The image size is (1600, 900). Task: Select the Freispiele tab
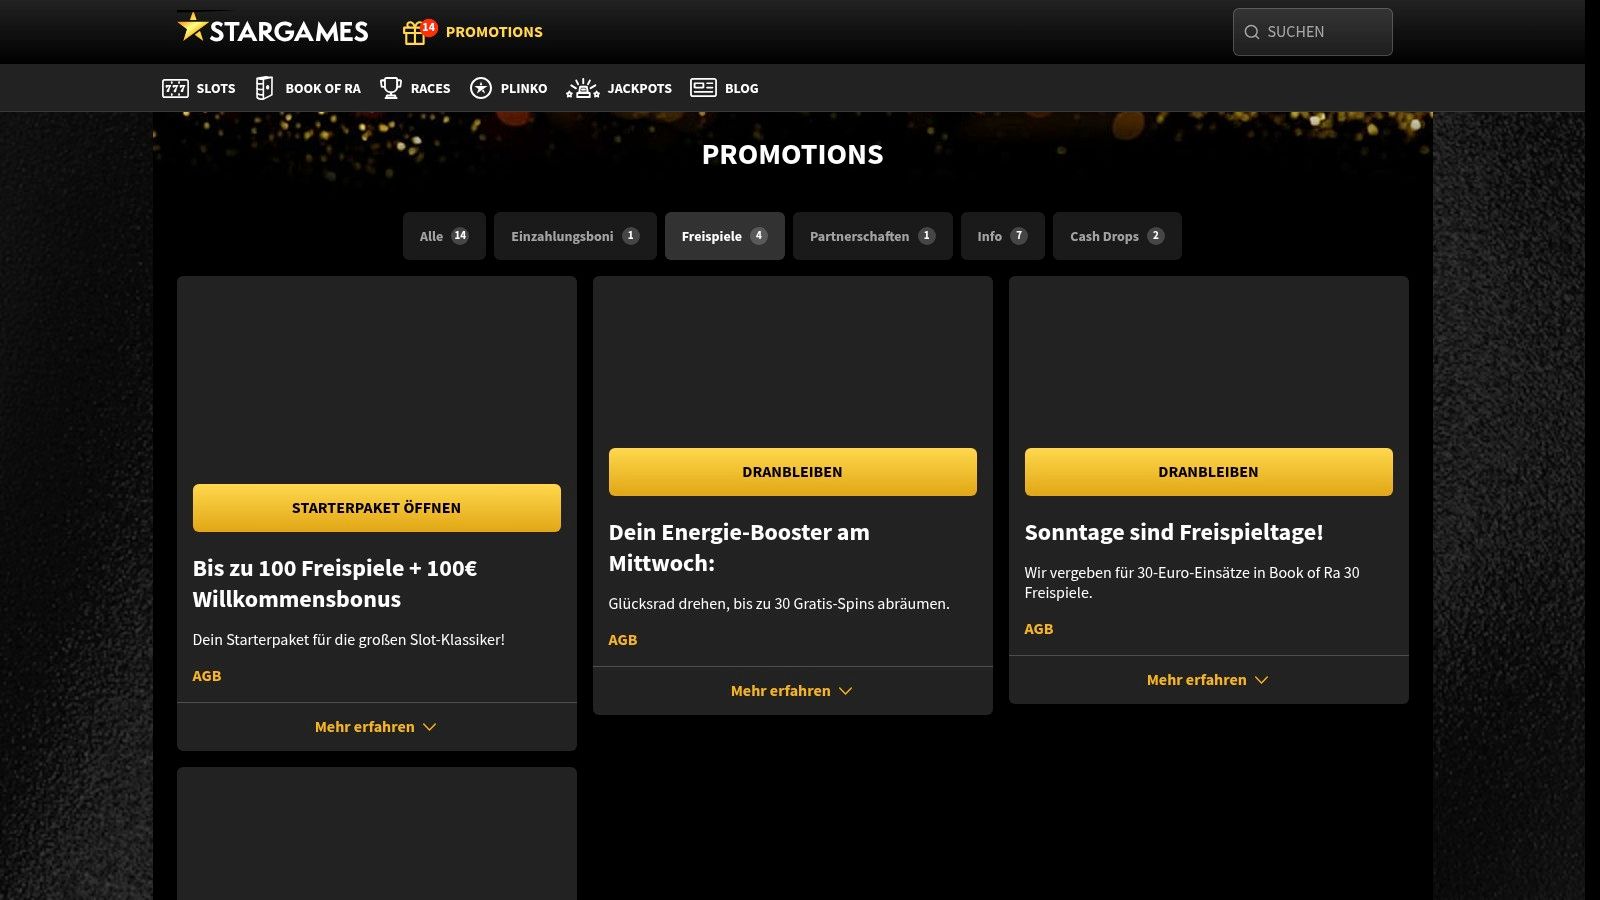click(725, 236)
